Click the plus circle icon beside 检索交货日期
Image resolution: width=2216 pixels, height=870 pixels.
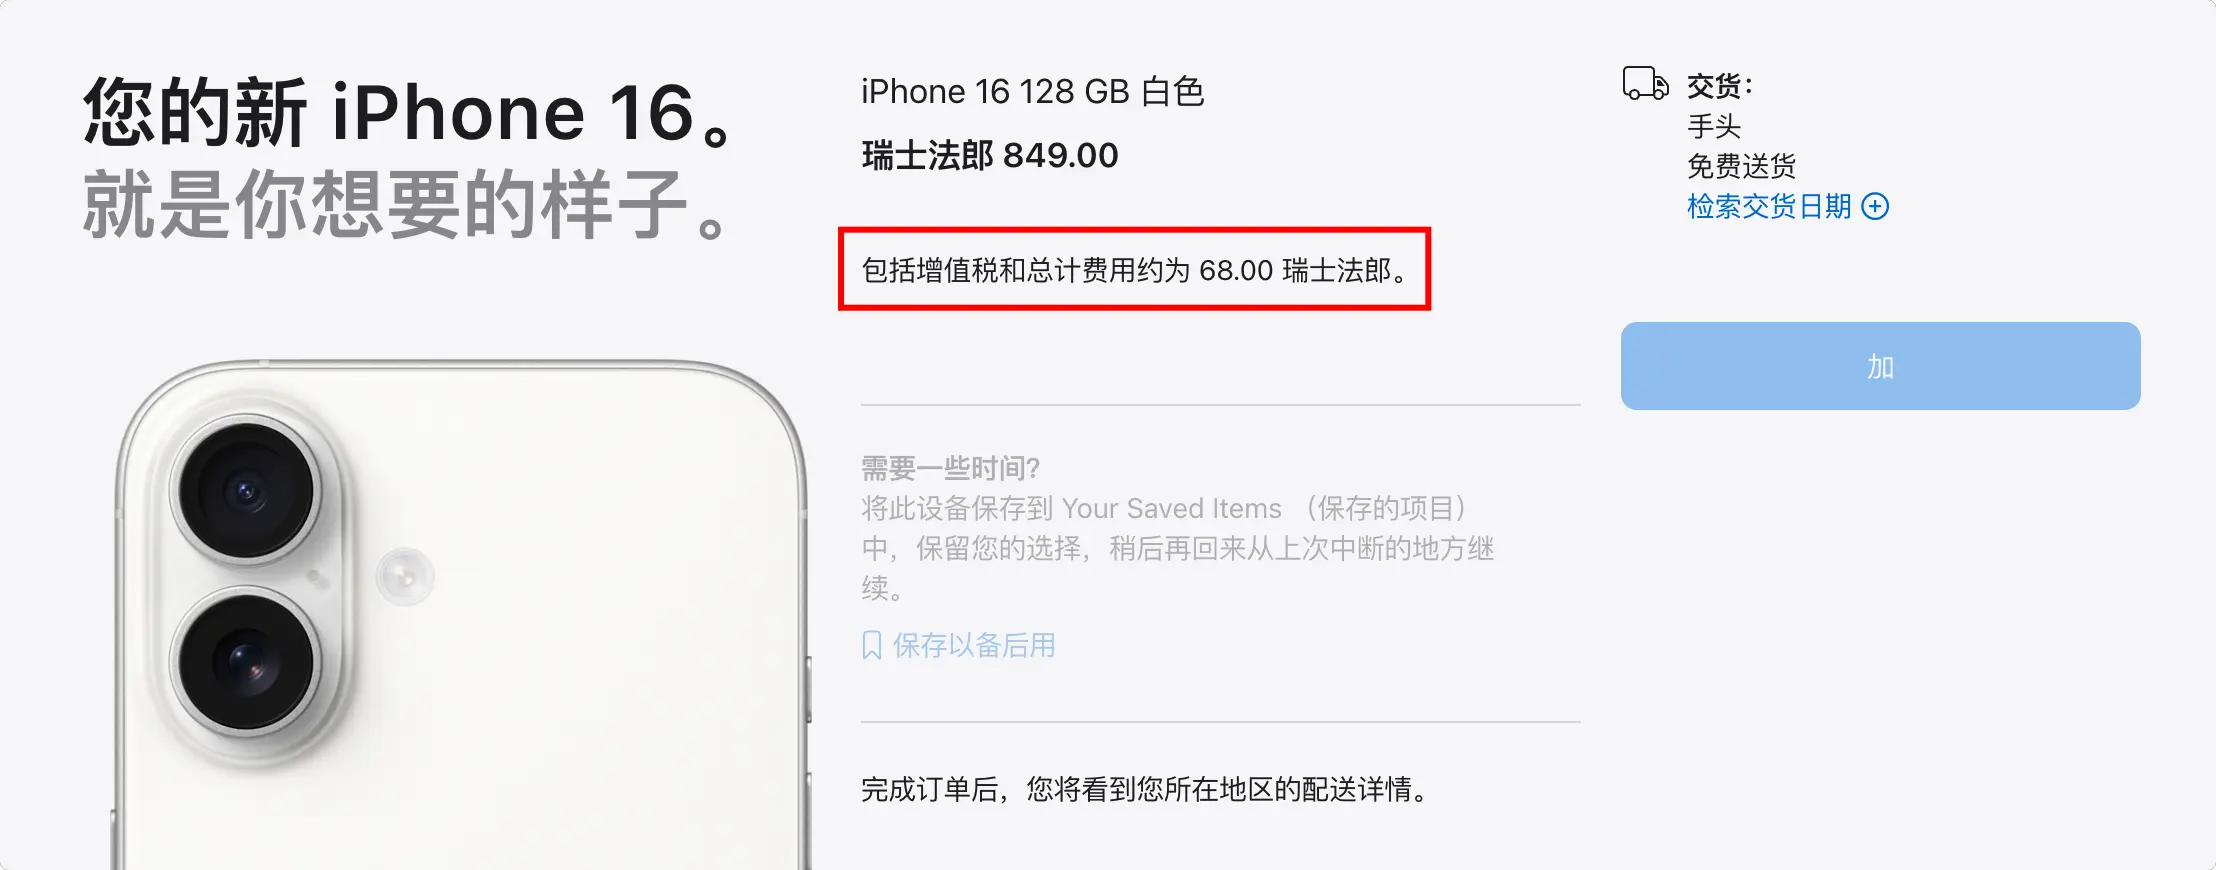[1875, 207]
